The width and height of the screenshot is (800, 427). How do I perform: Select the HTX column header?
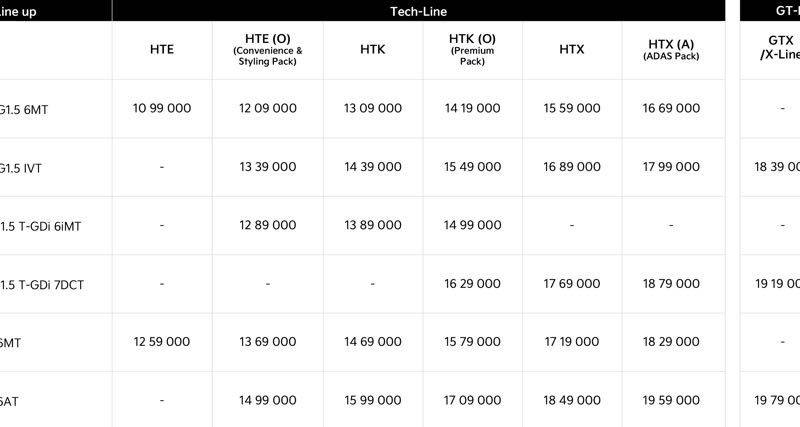pos(571,49)
